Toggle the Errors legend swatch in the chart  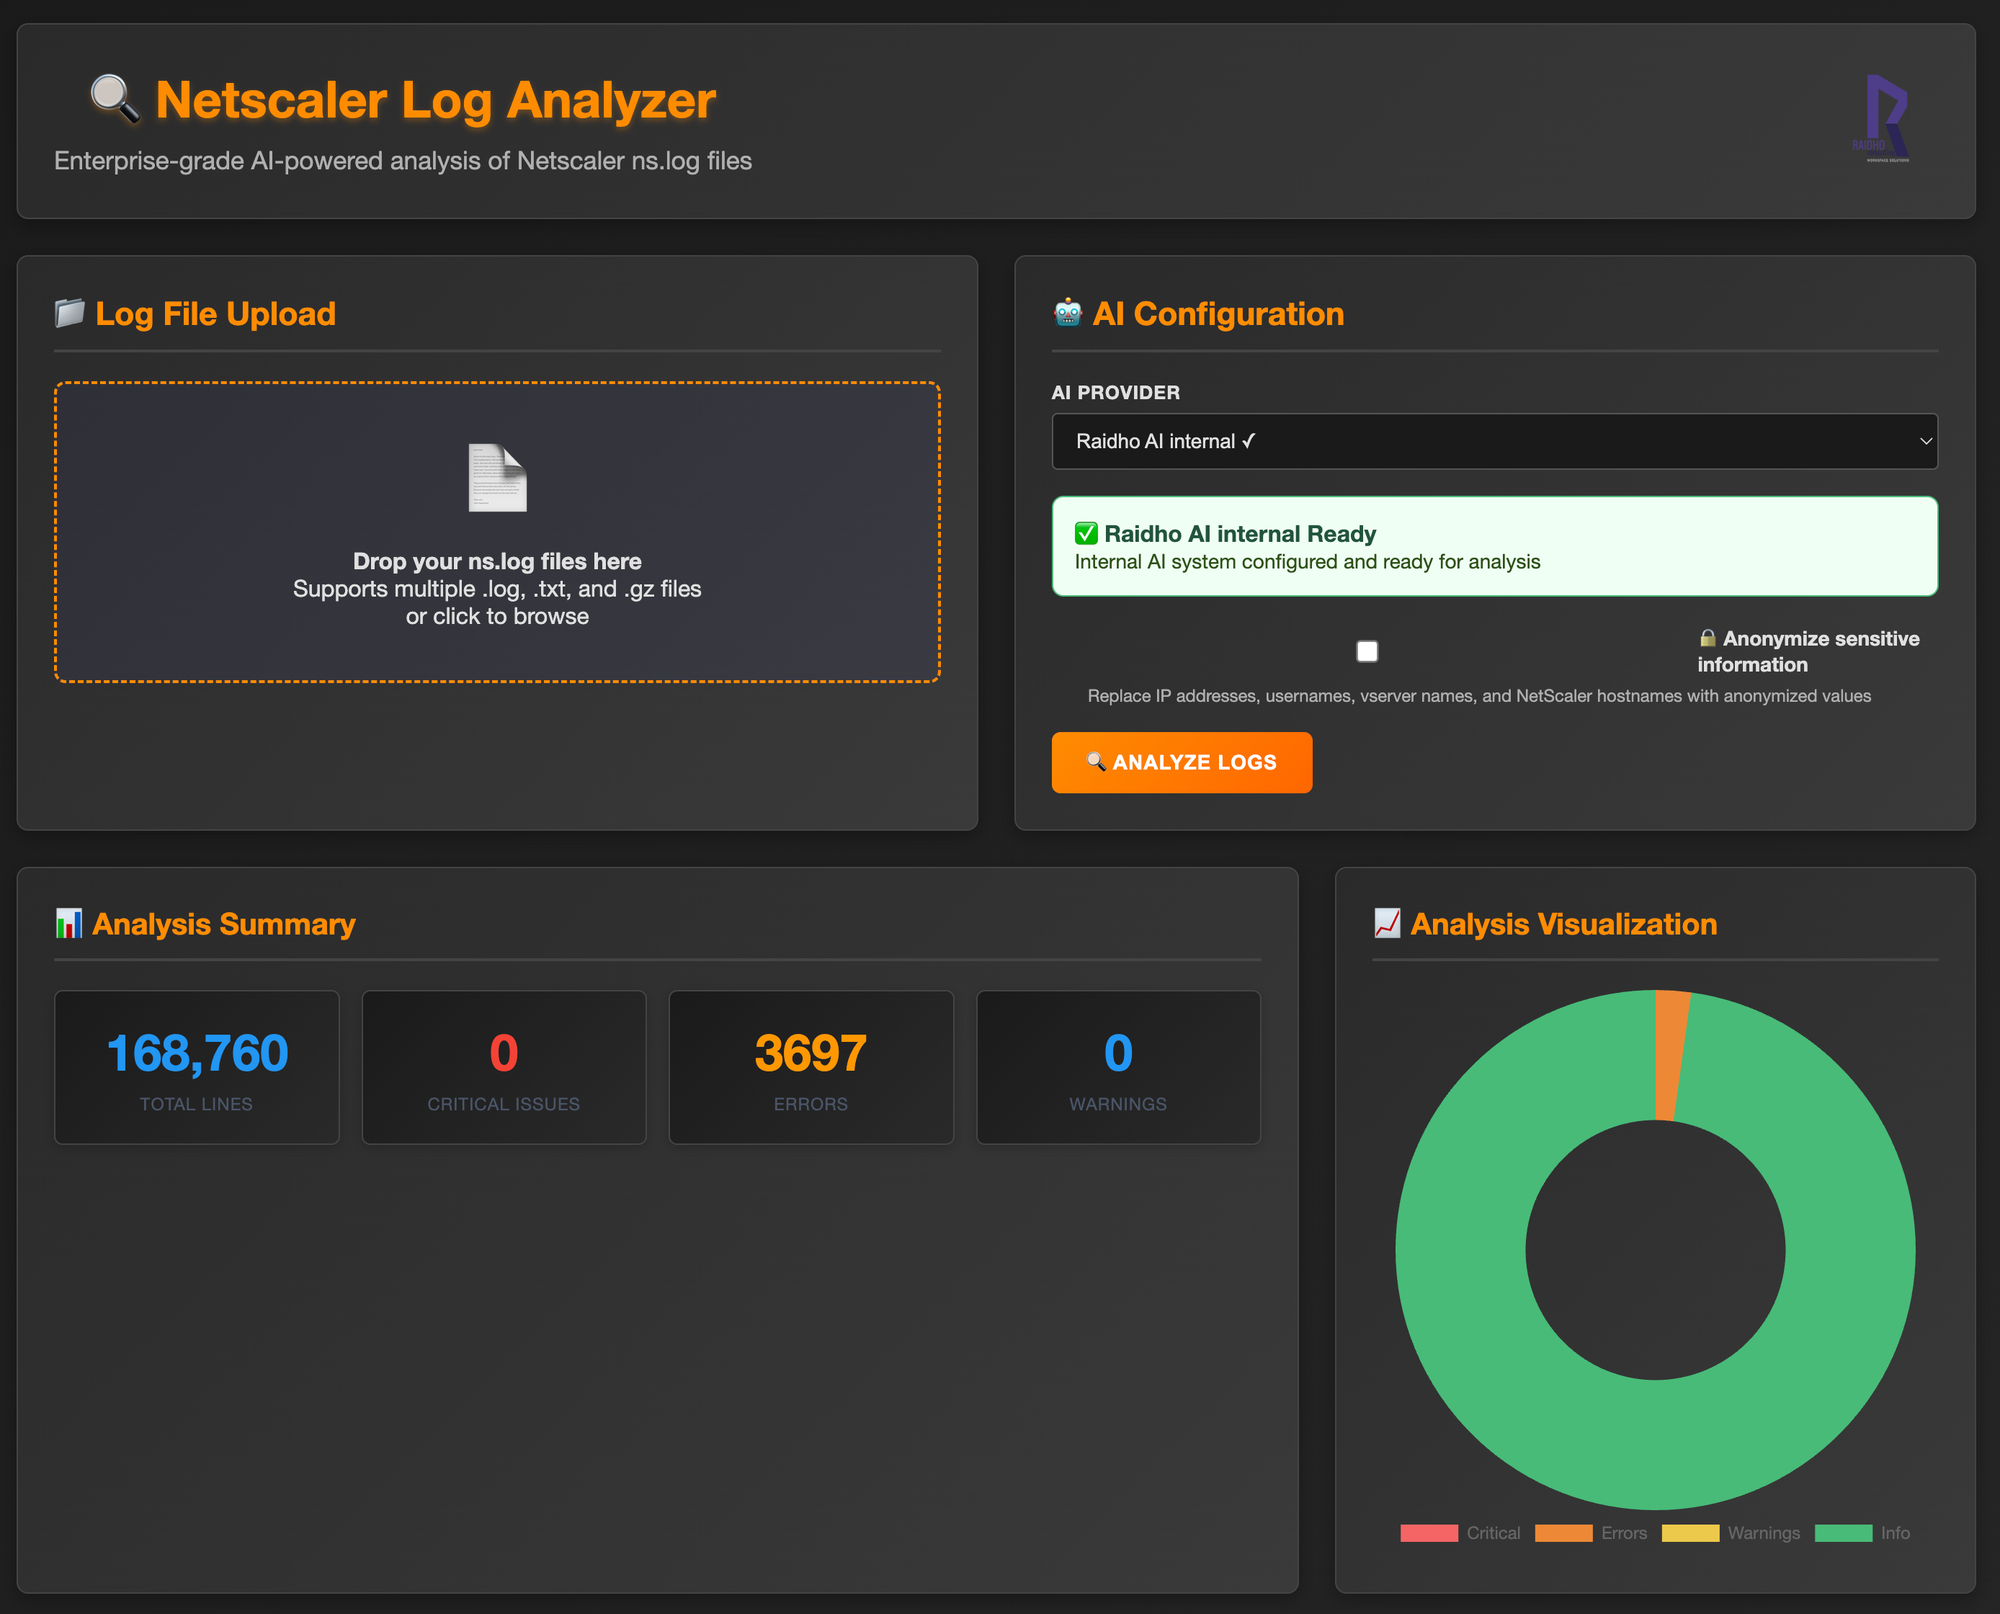pos(1563,1533)
